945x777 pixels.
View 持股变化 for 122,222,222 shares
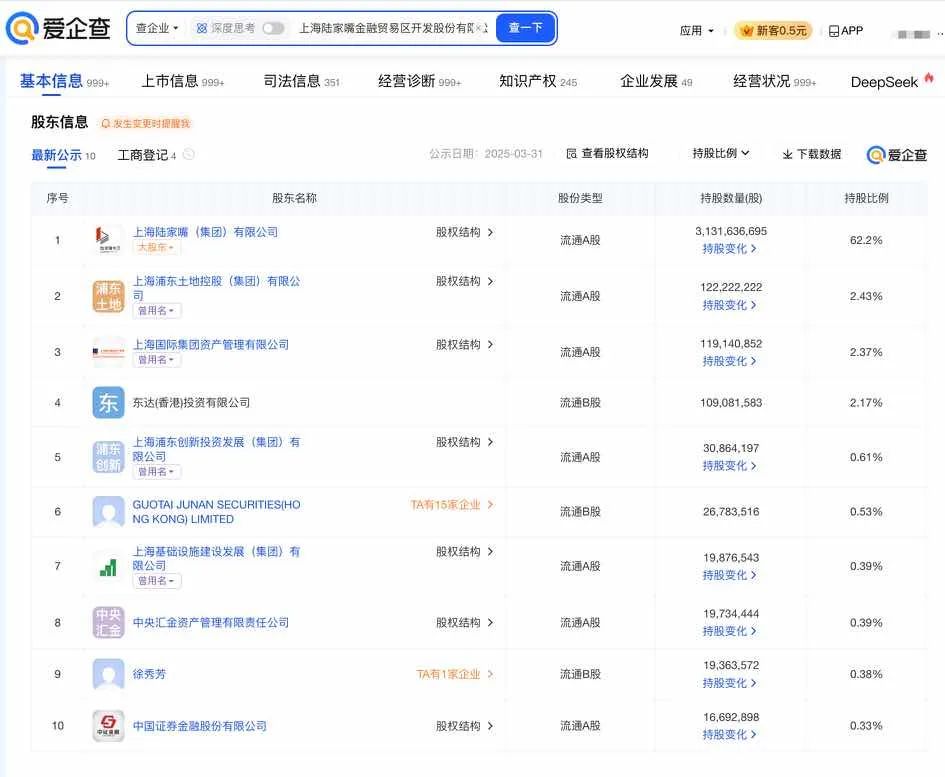click(x=729, y=305)
